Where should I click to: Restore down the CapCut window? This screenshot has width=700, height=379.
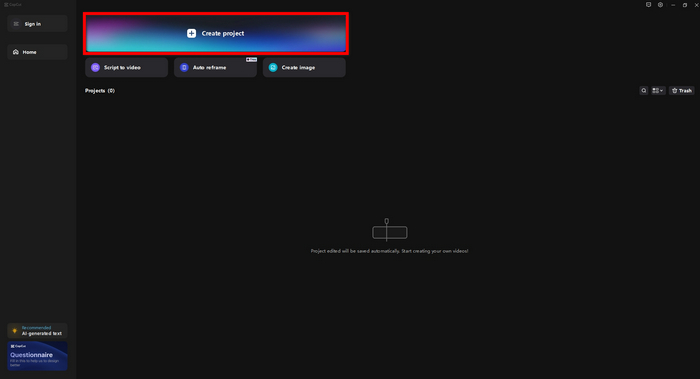click(x=685, y=5)
